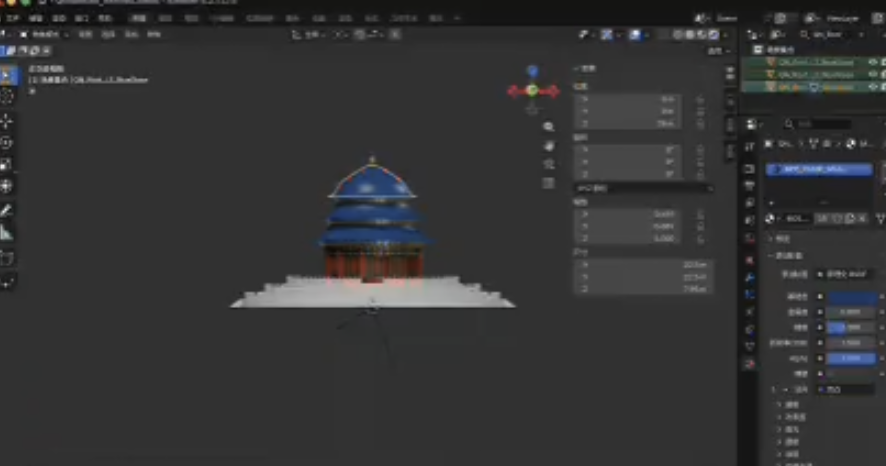Open the Material properties tab
886x466 pixels.
749,364
